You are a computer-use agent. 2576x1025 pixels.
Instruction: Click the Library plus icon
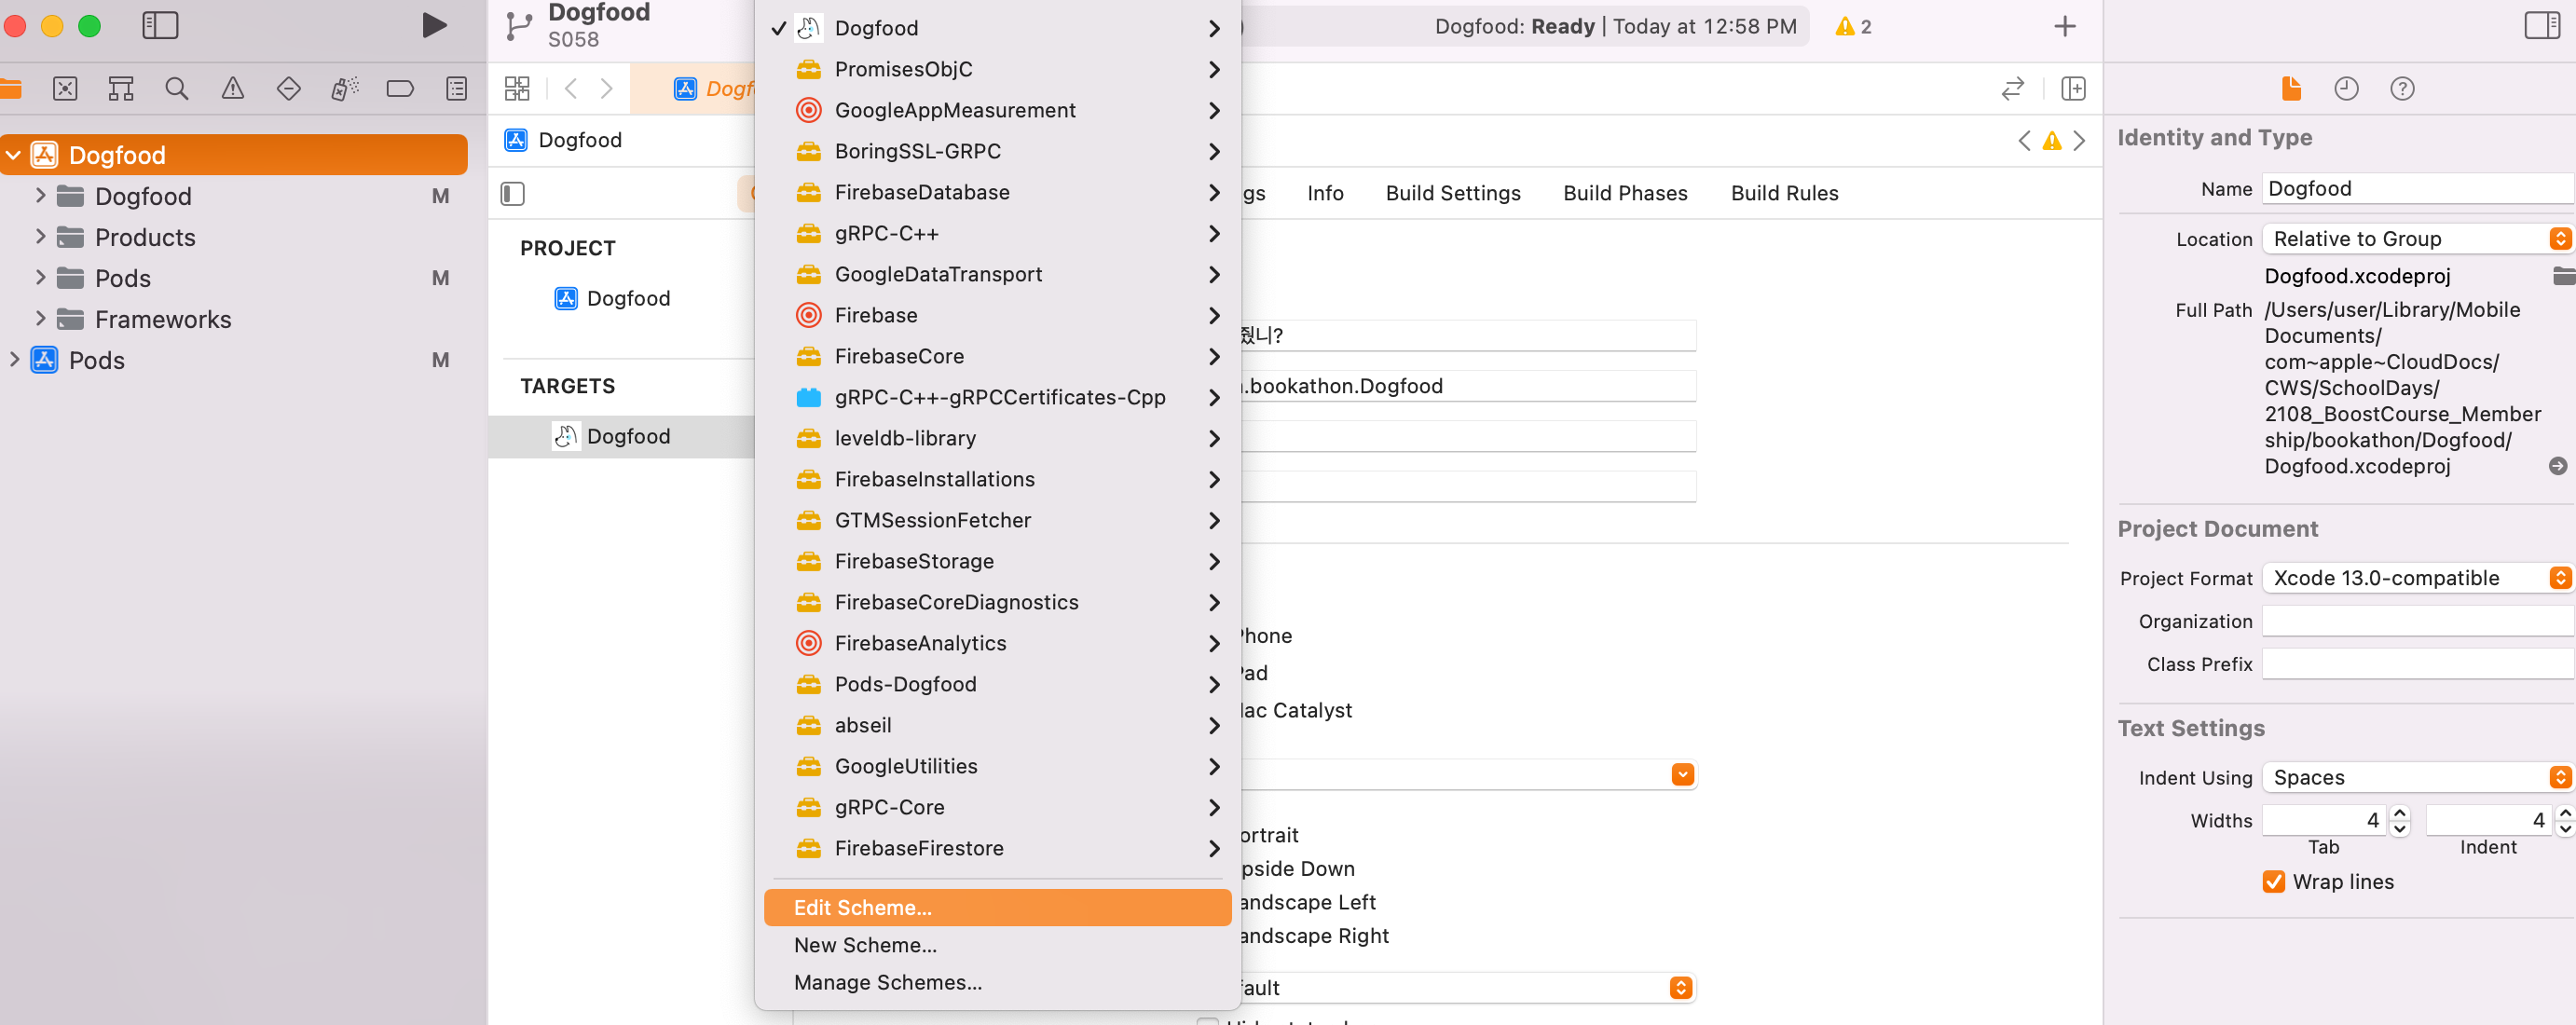(2064, 27)
